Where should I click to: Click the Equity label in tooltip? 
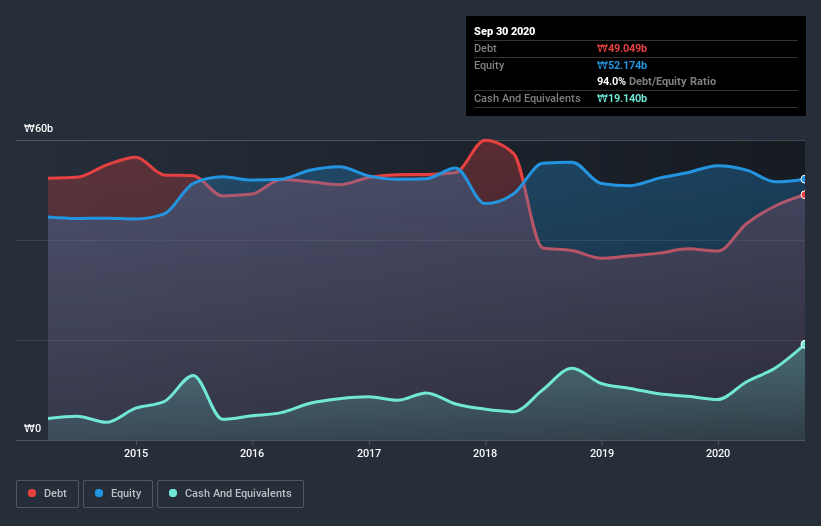click(489, 65)
